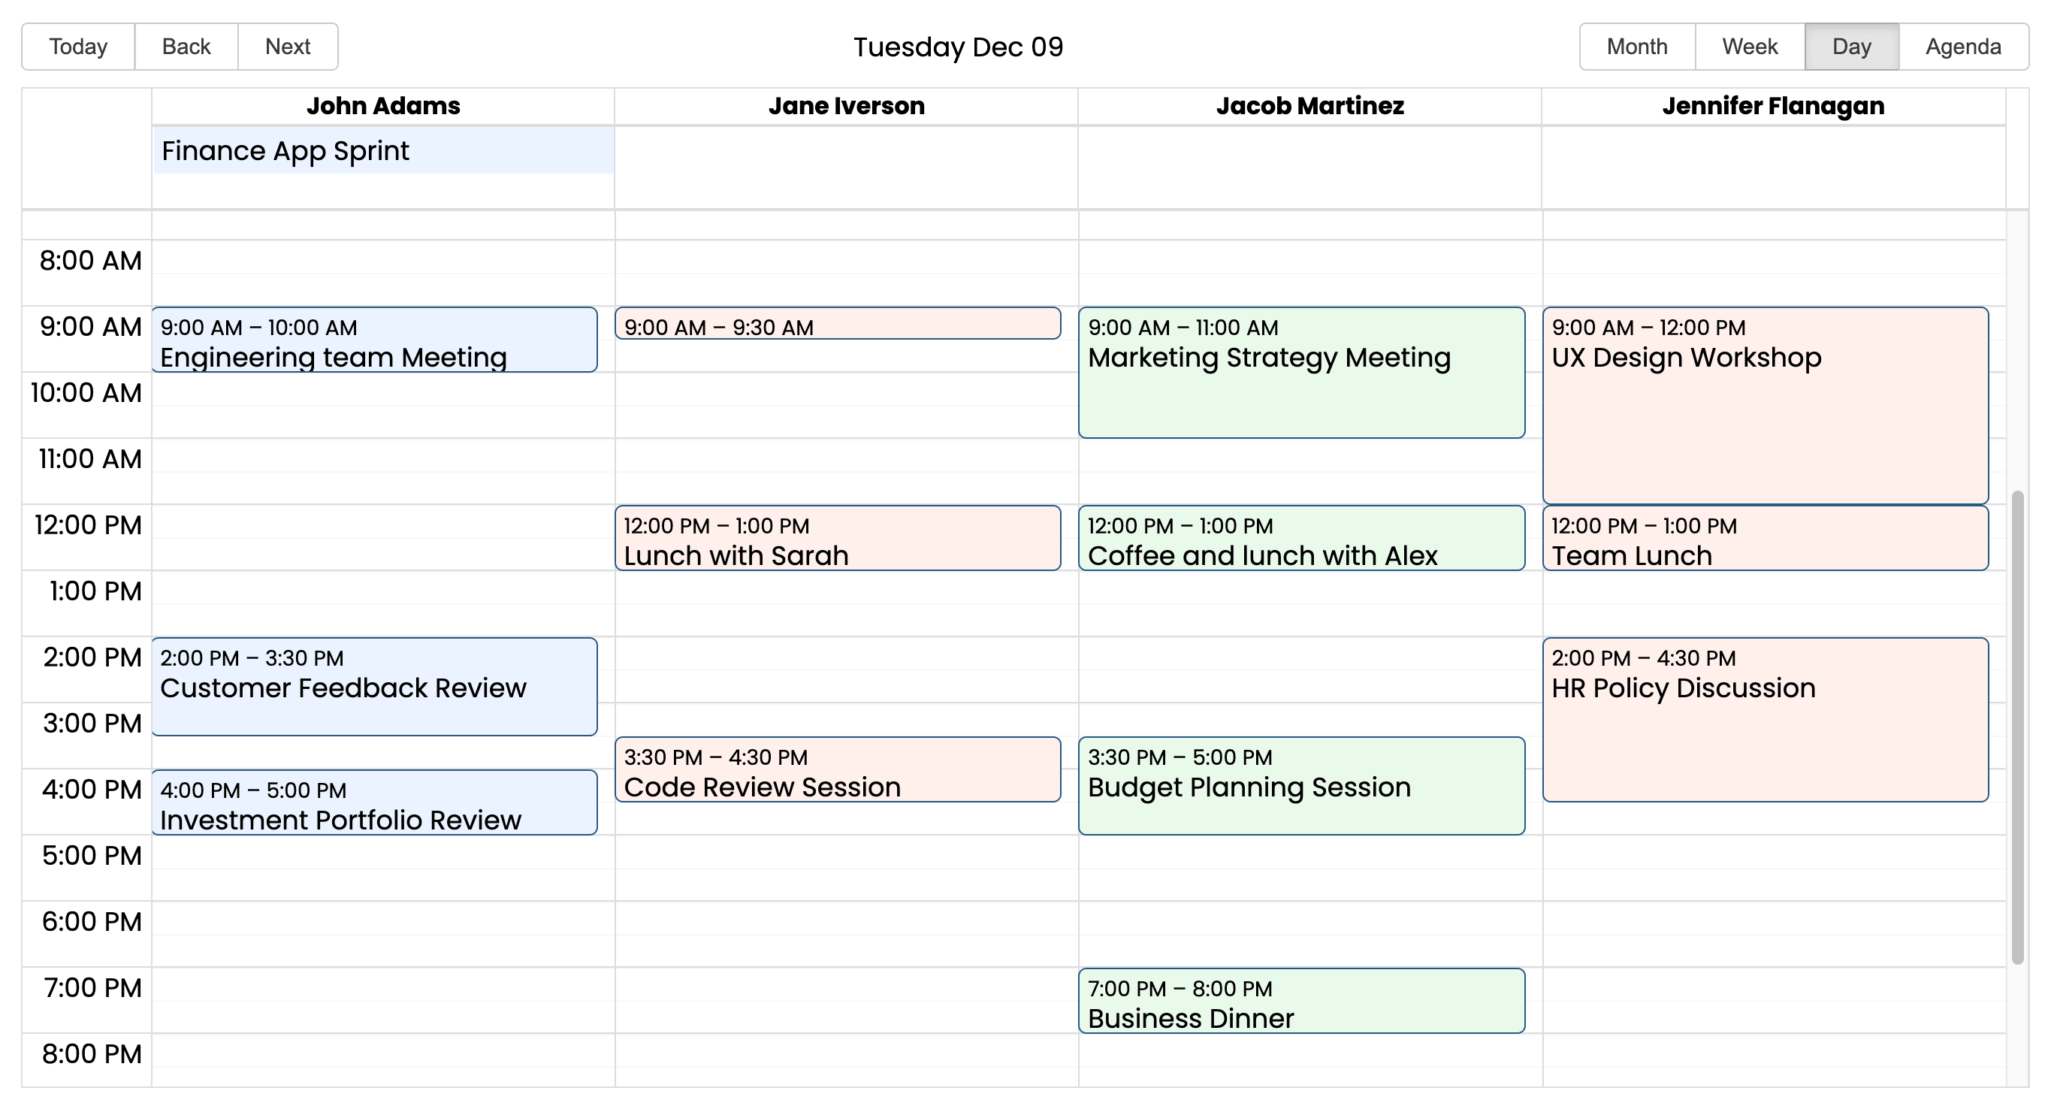Open the Agenda view
Image resolution: width=2048 pixels, height=1106 pixels.
(1963, 47)
